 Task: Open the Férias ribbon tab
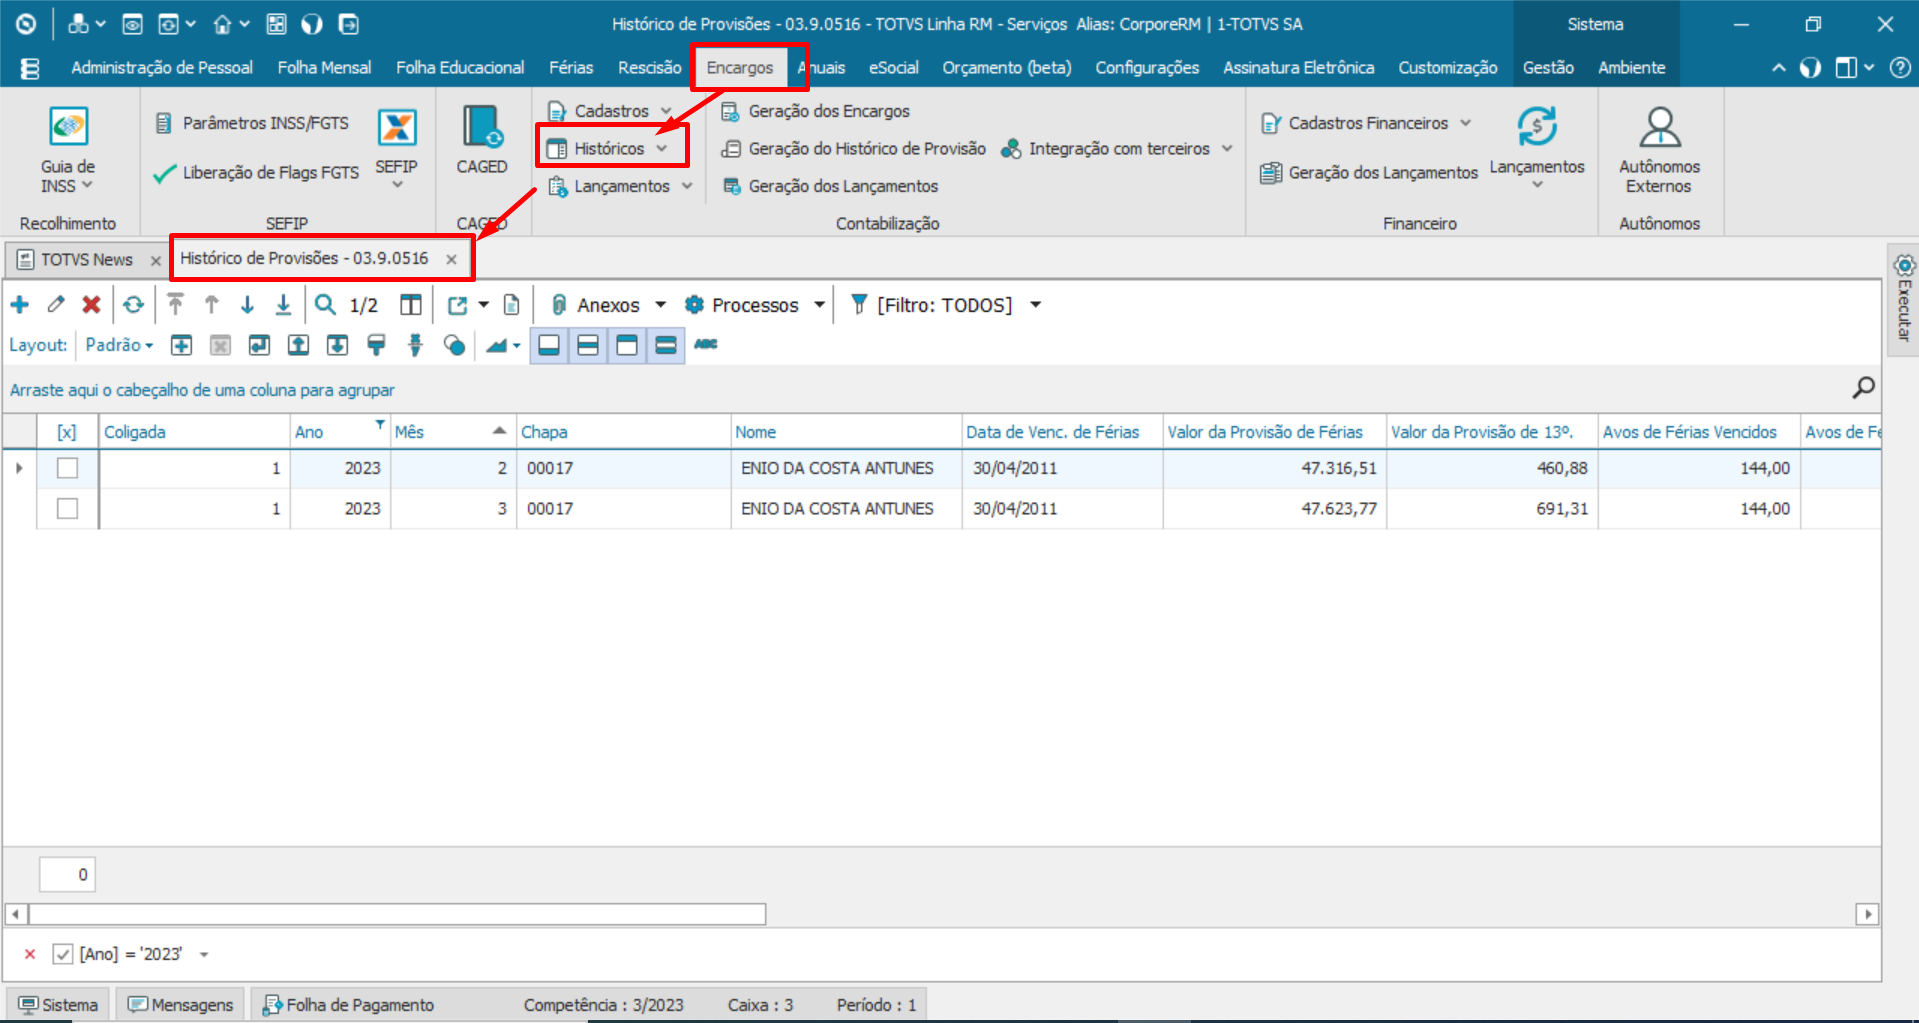click(571, 68)
